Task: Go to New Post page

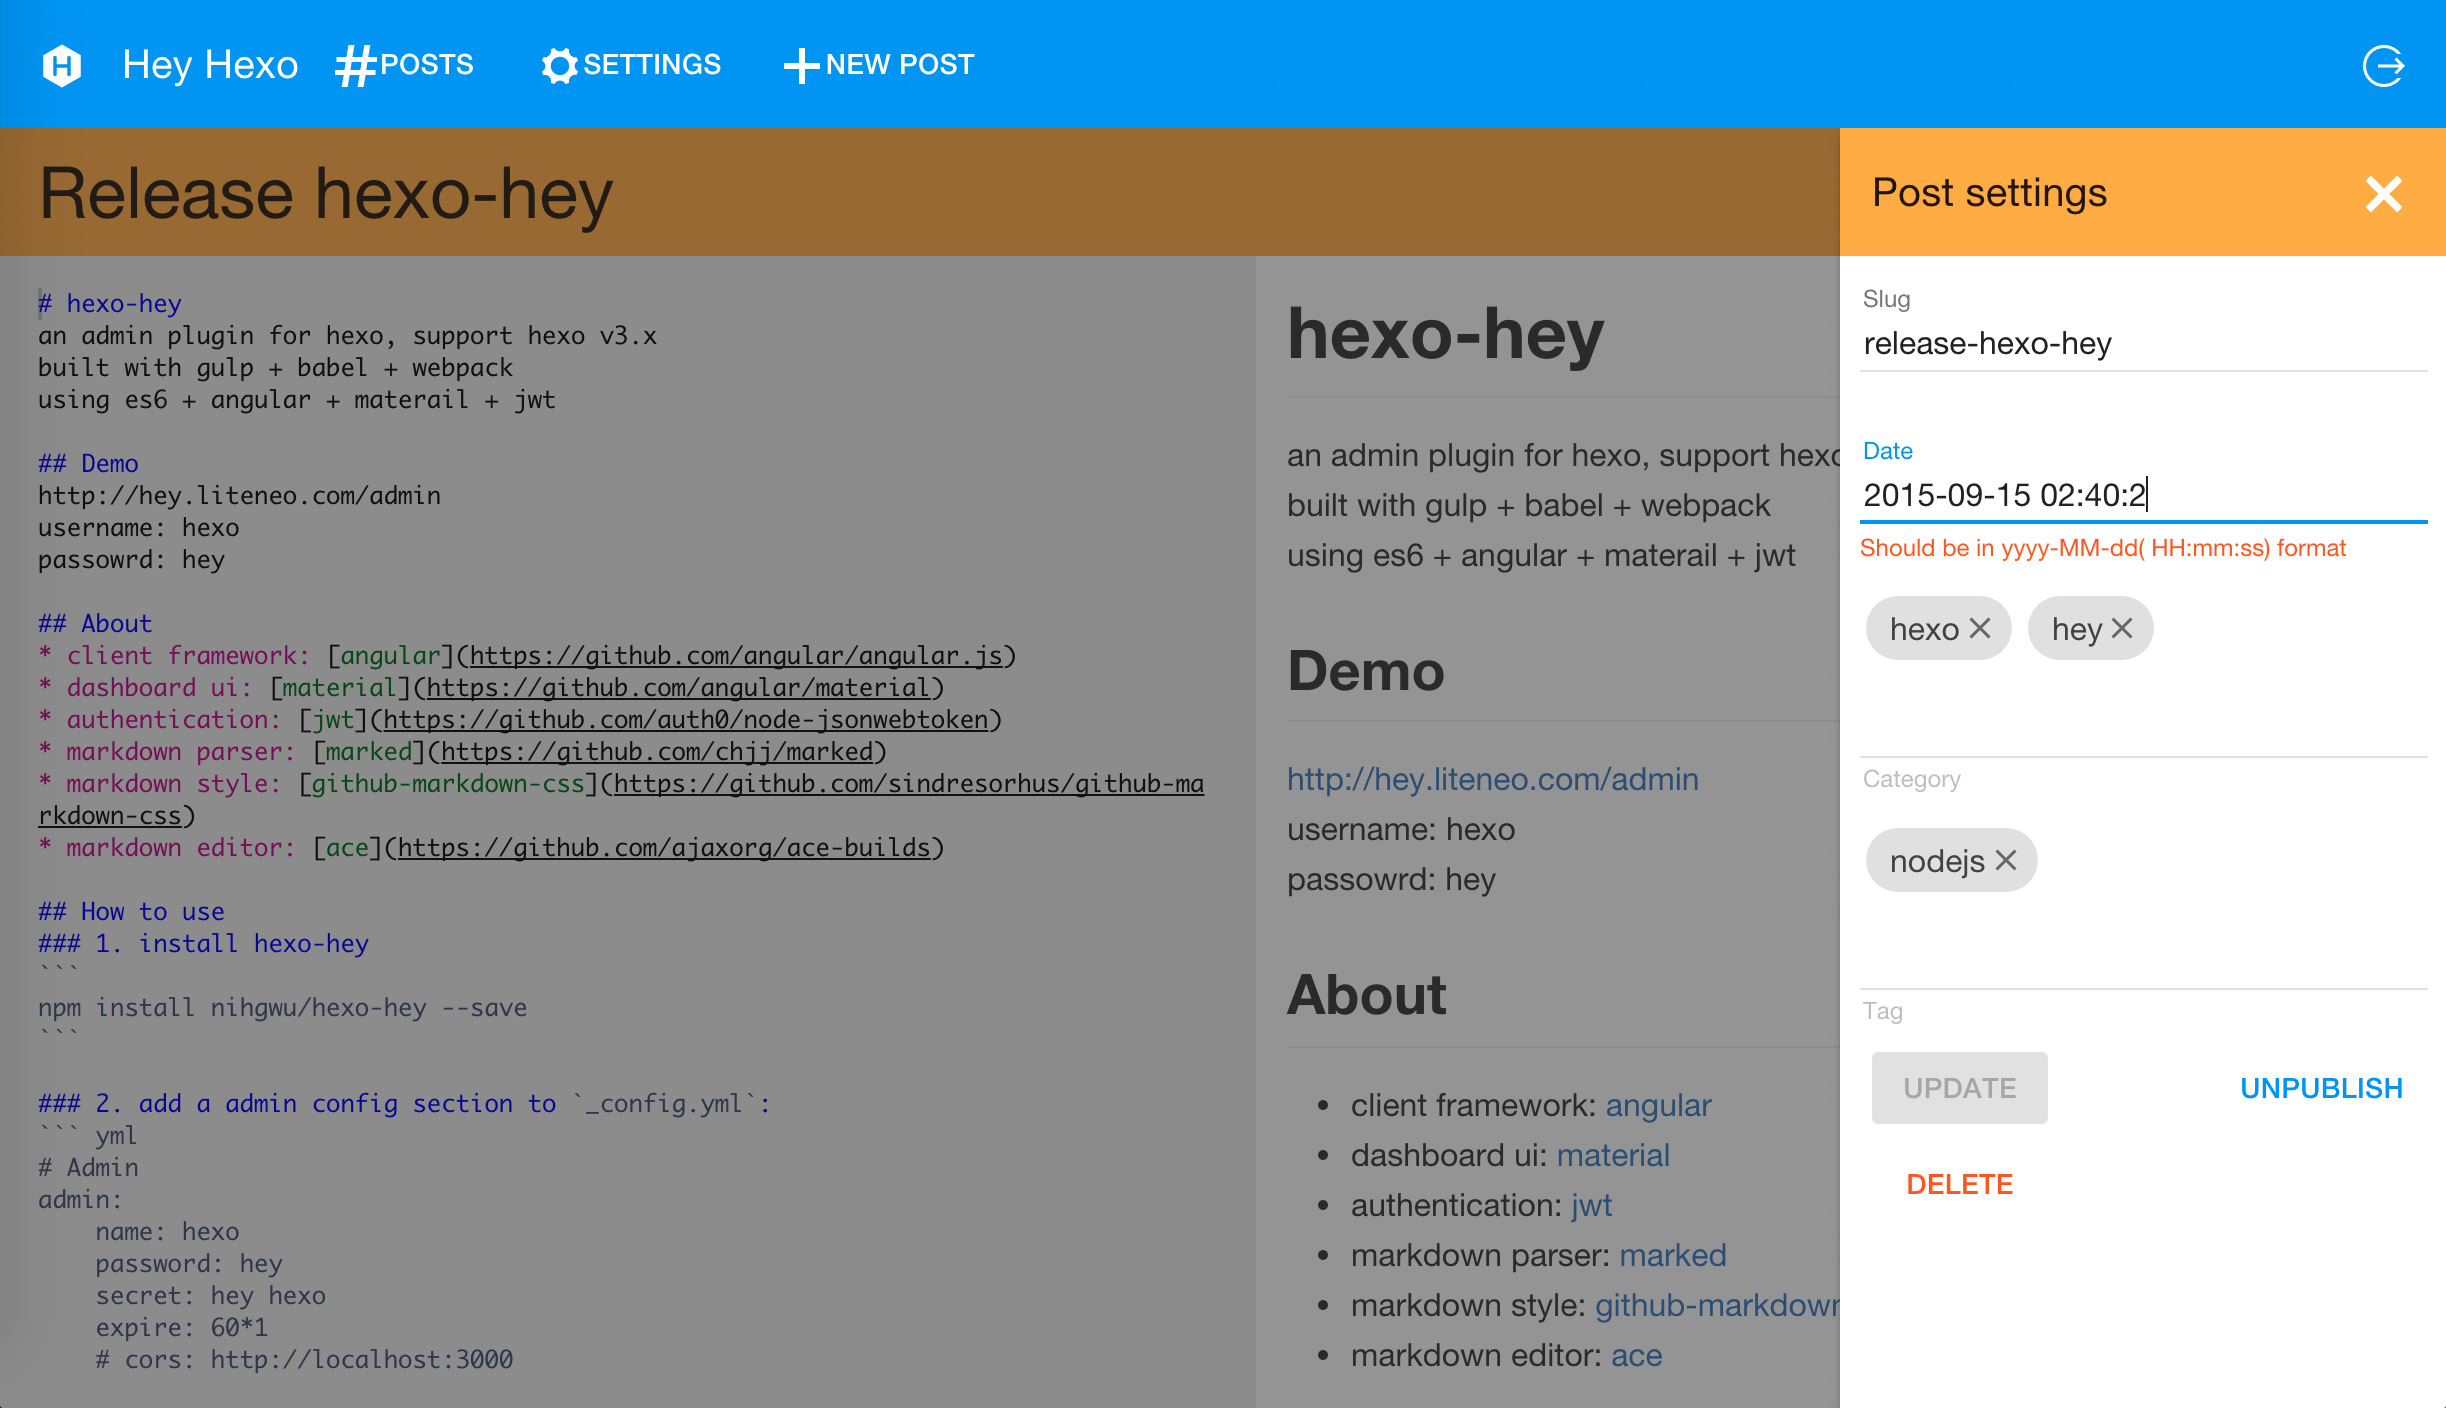Action: click(x=899, y=65)
